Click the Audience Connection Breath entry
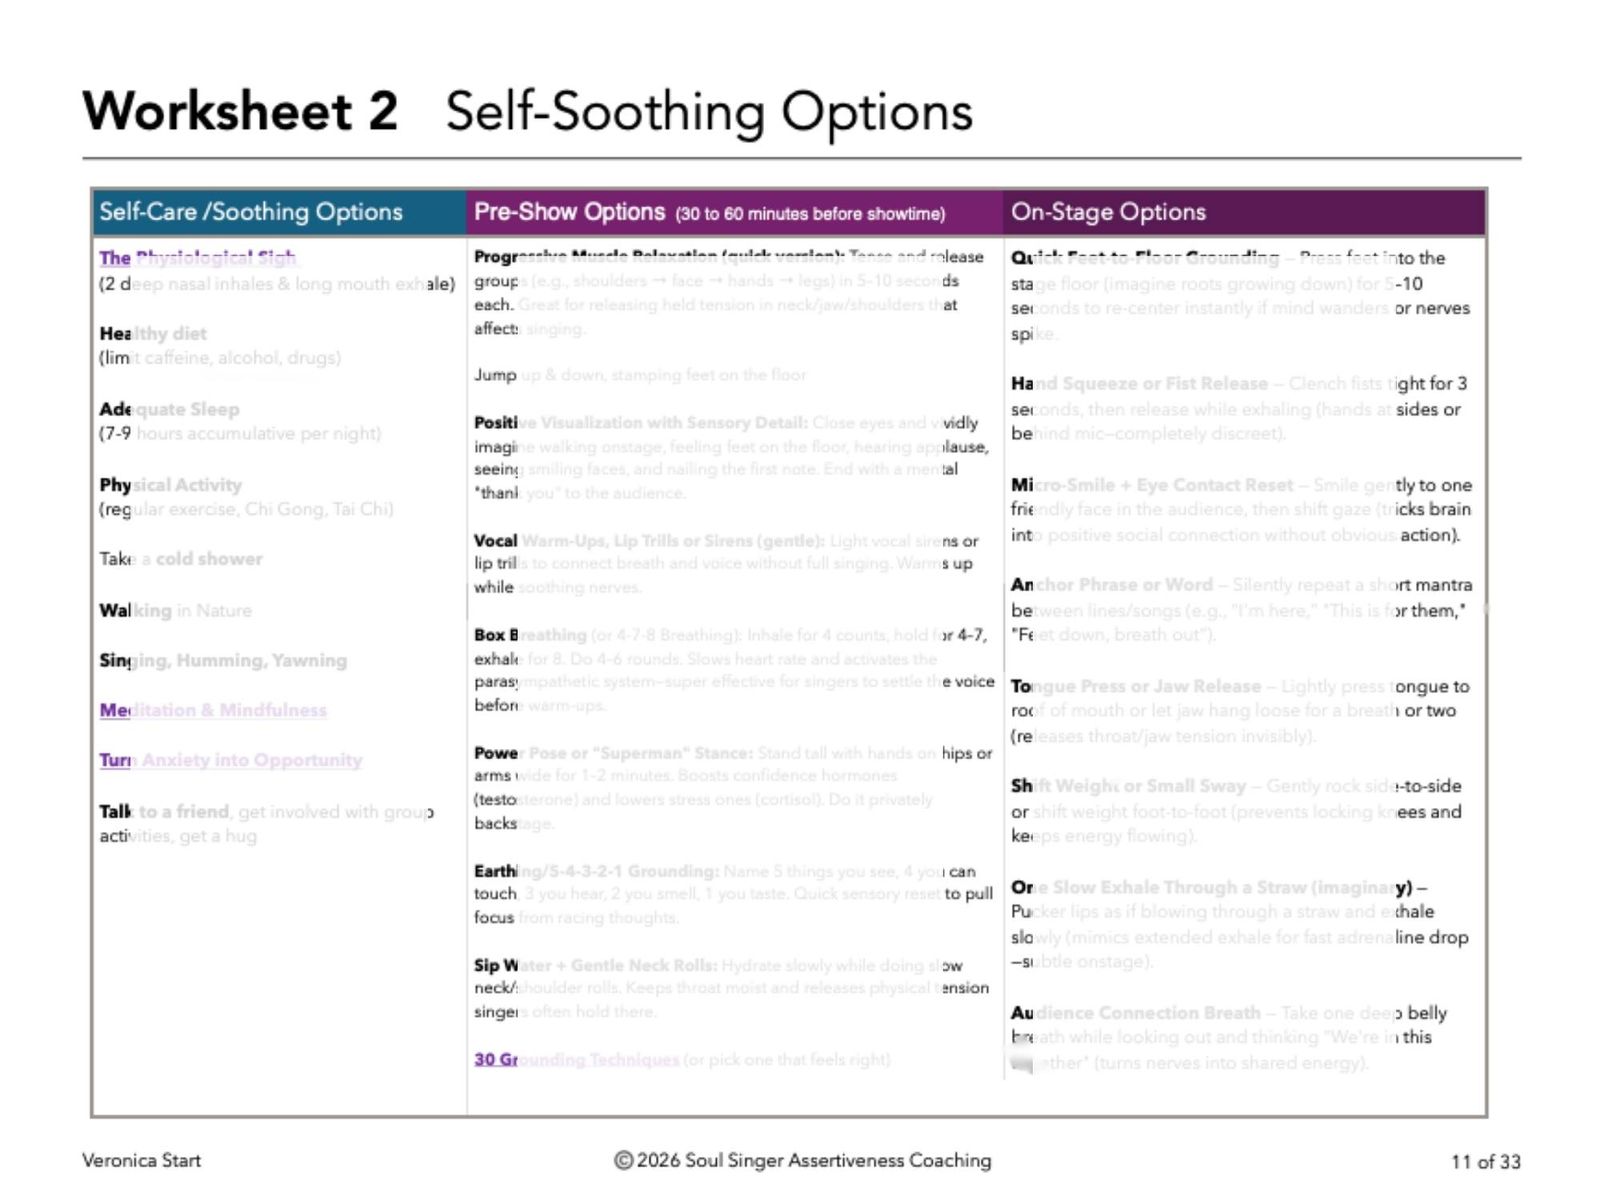 coord(1135,1013)
